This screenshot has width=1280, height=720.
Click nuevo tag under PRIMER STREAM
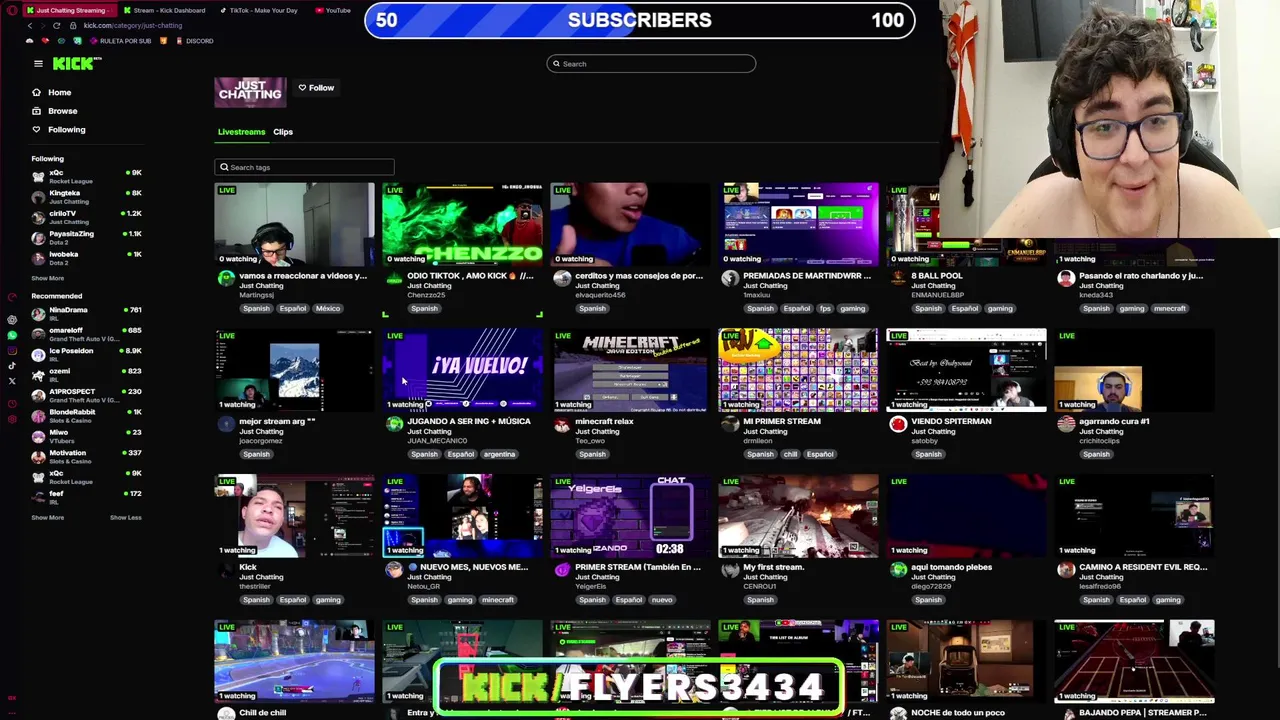pos(662,600)
